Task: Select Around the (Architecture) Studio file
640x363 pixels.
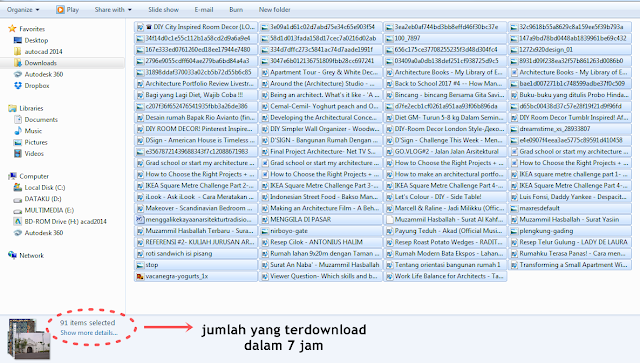Action: tap(320, 84)
